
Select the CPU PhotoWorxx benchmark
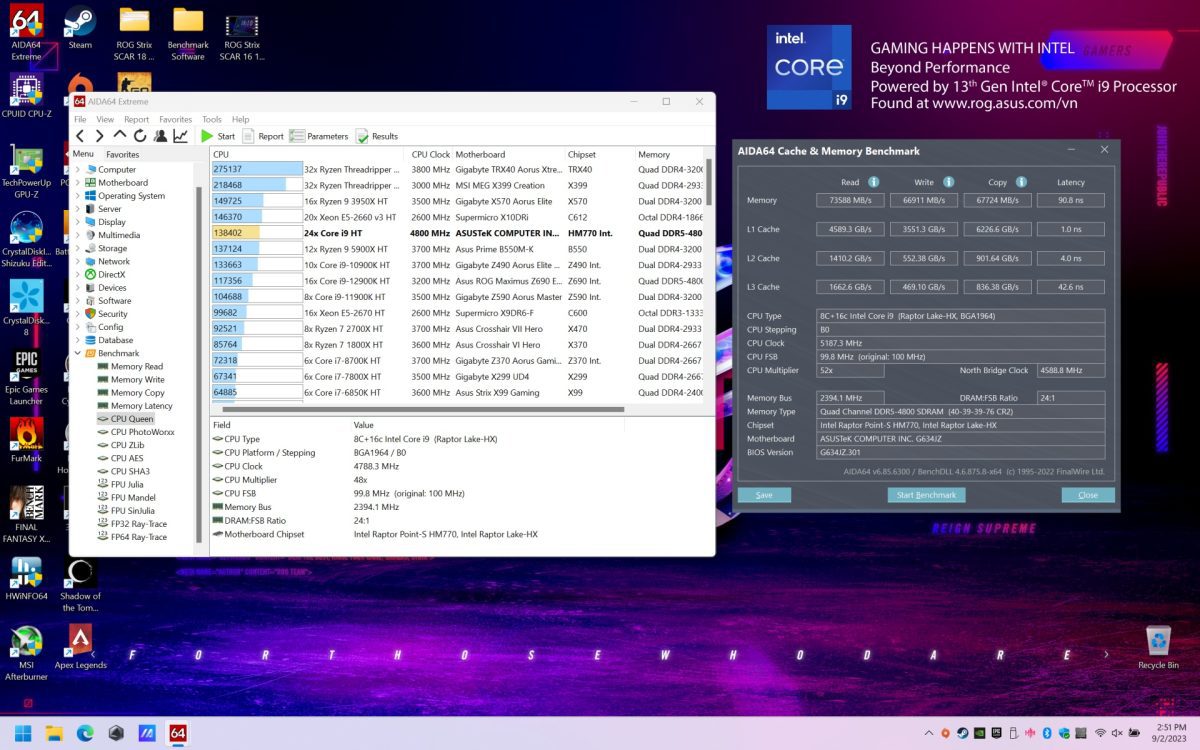(x=136, y=432)
